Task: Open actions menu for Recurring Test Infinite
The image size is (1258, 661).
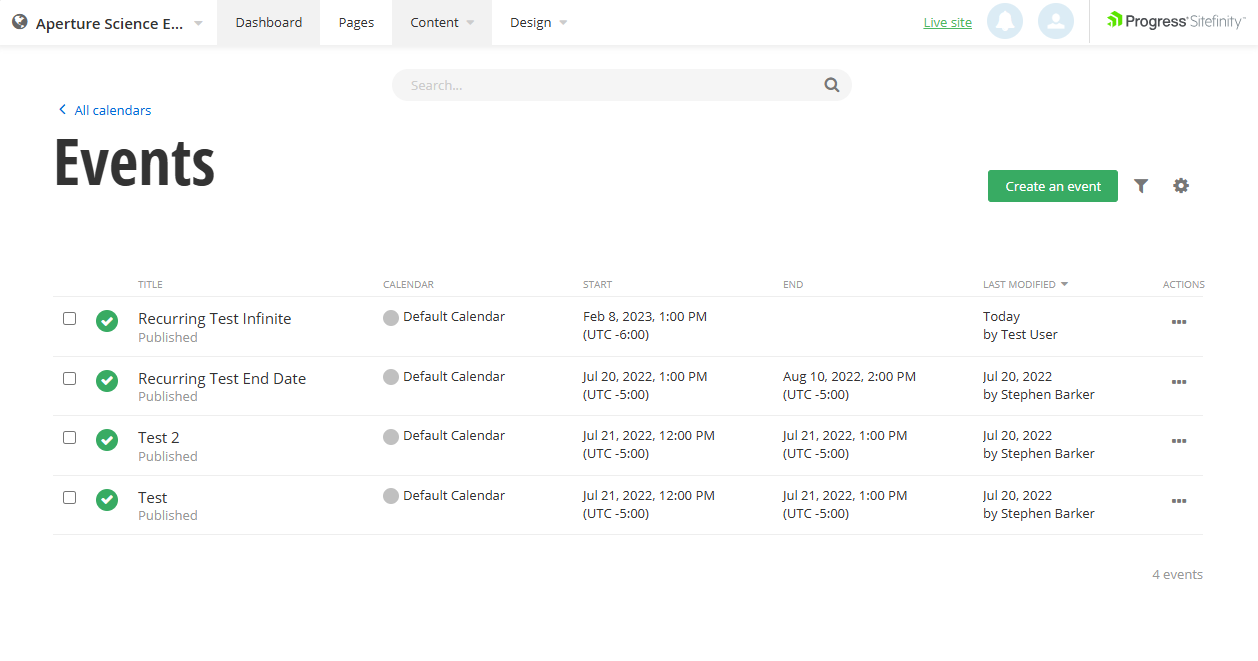Action: coord(1179,322)
